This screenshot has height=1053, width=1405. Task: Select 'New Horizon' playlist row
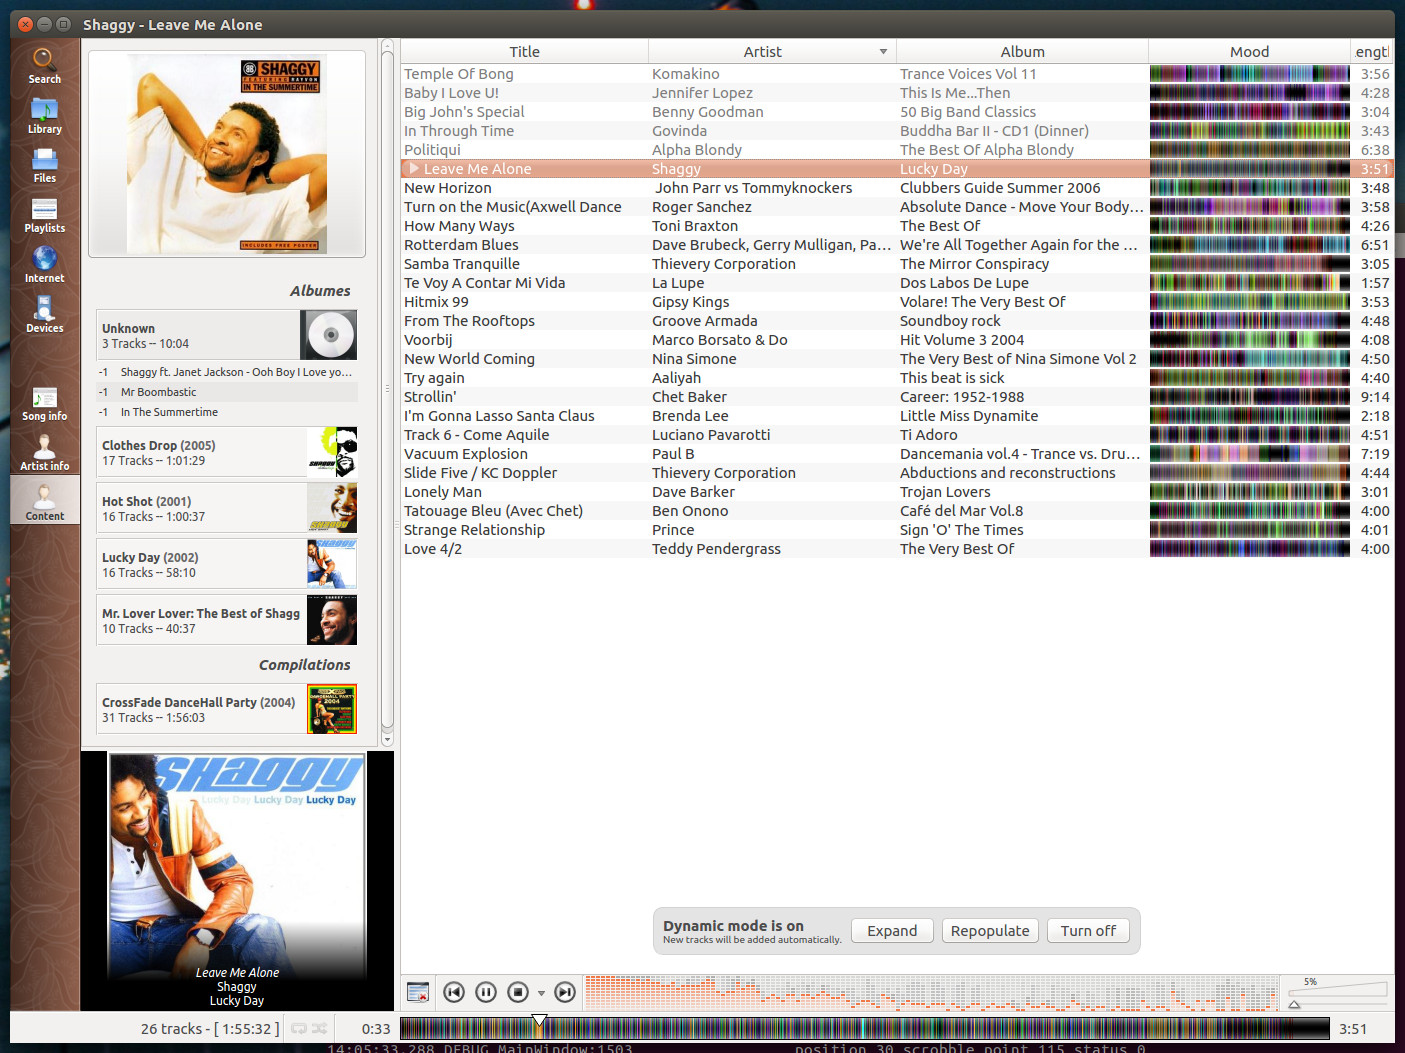[897, 188]
